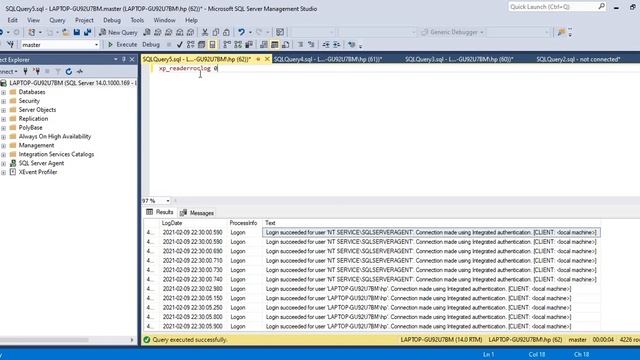
Task: Pin Object Explorer auto-hide icon
Action: point(124,59)
